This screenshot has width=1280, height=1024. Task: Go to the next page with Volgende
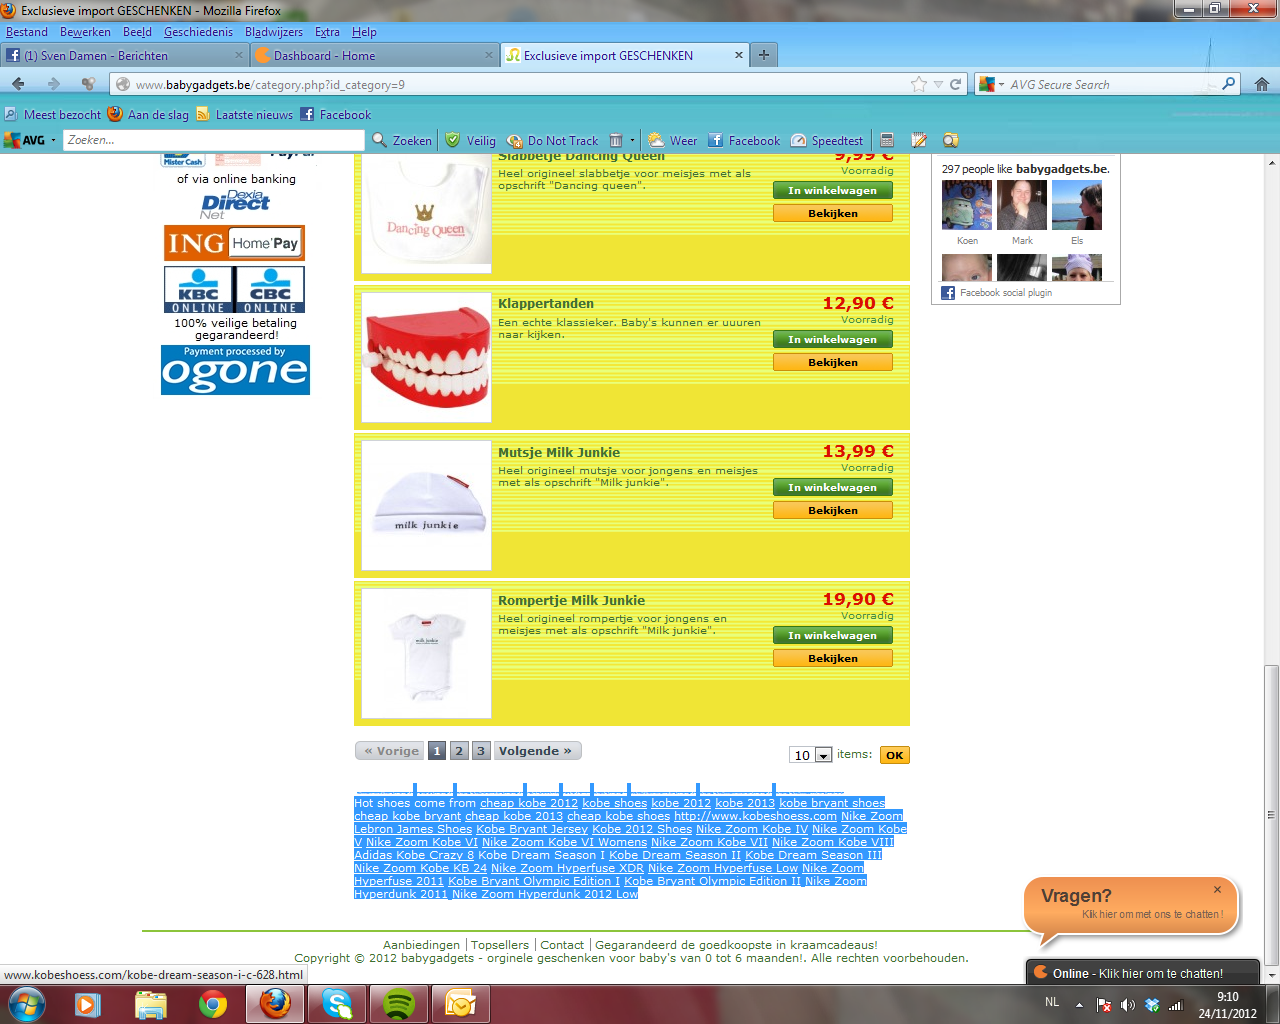point(536,751)
